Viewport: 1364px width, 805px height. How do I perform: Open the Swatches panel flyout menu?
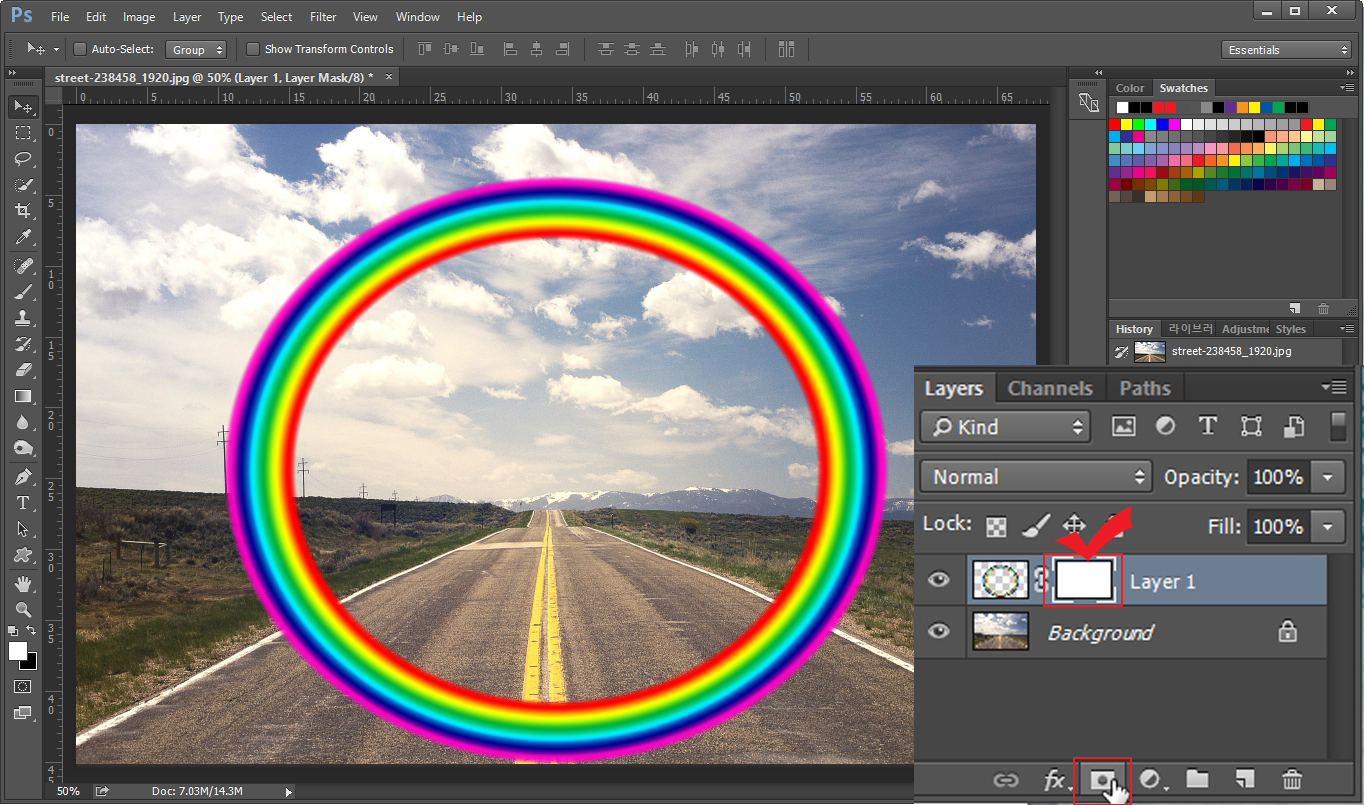point(1346,88)
